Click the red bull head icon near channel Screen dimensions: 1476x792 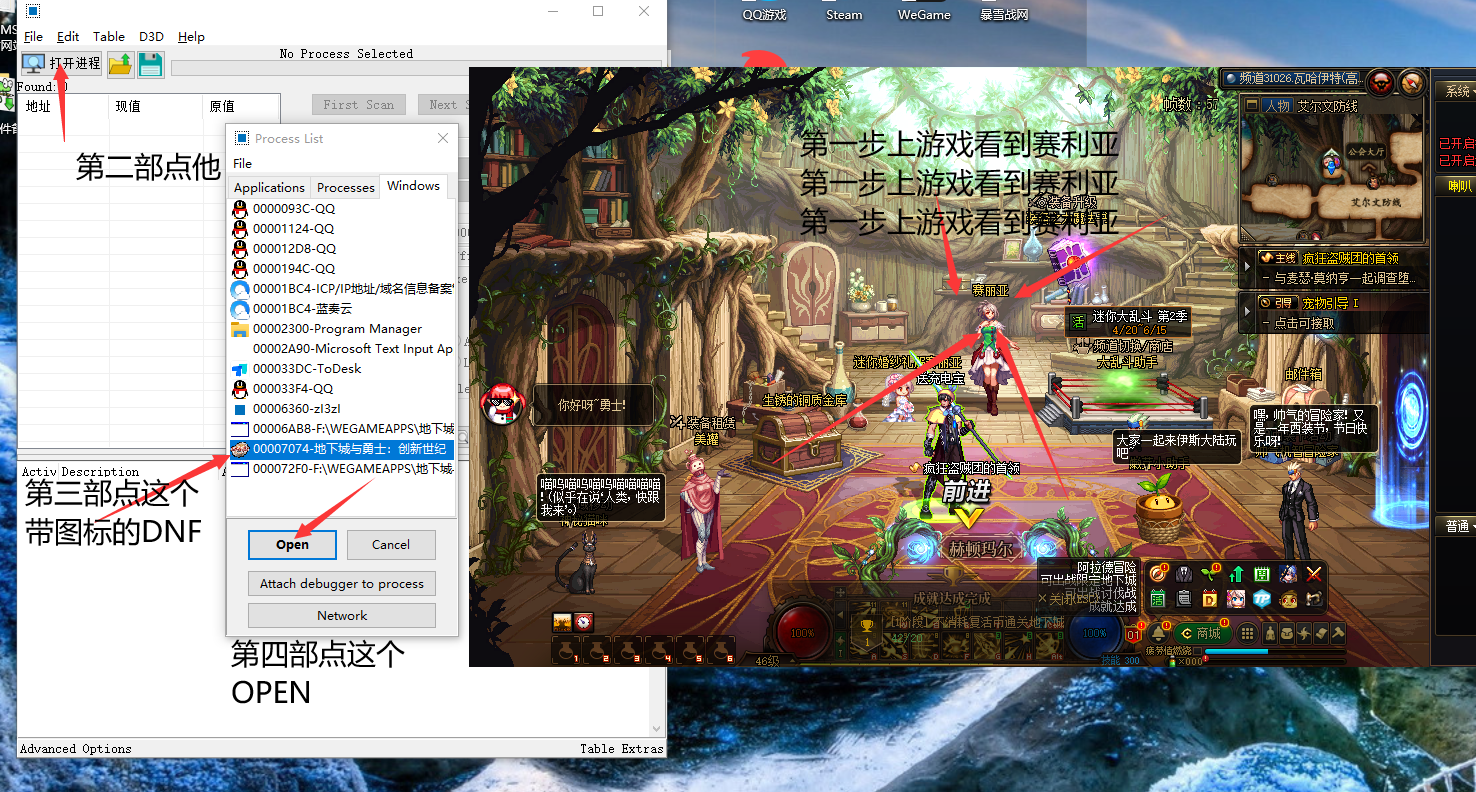1381,81
